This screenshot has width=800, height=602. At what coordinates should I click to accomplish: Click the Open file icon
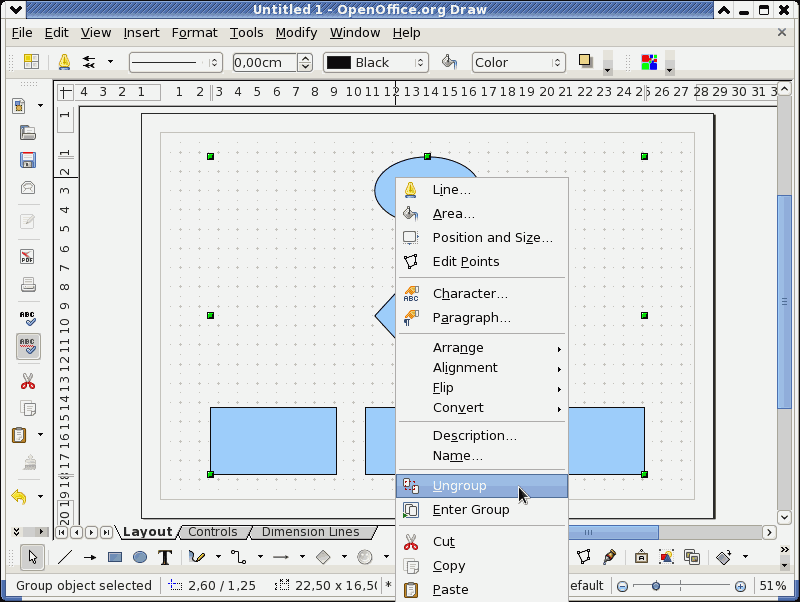coord(28,133)
